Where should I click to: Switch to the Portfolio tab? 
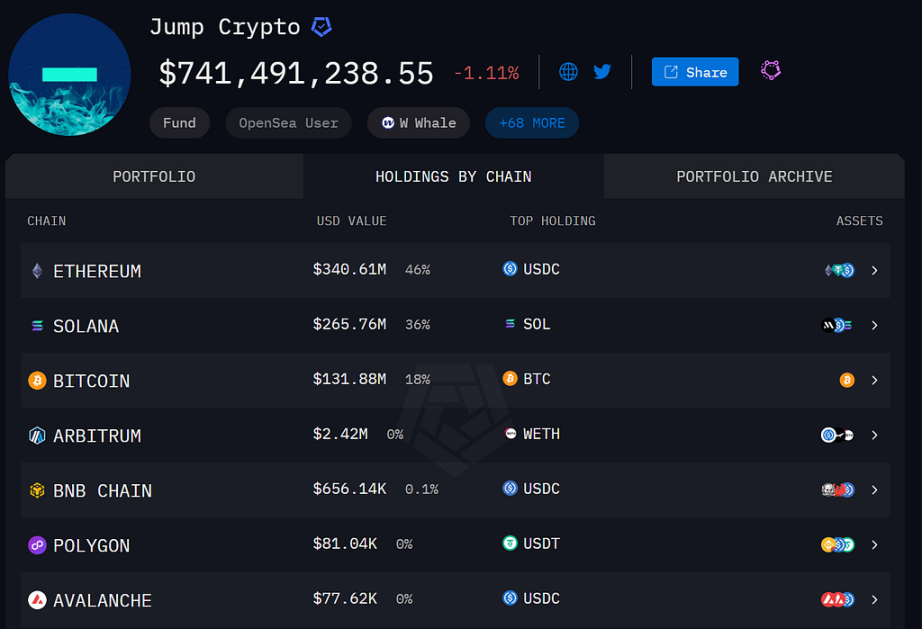coord(154,177)
